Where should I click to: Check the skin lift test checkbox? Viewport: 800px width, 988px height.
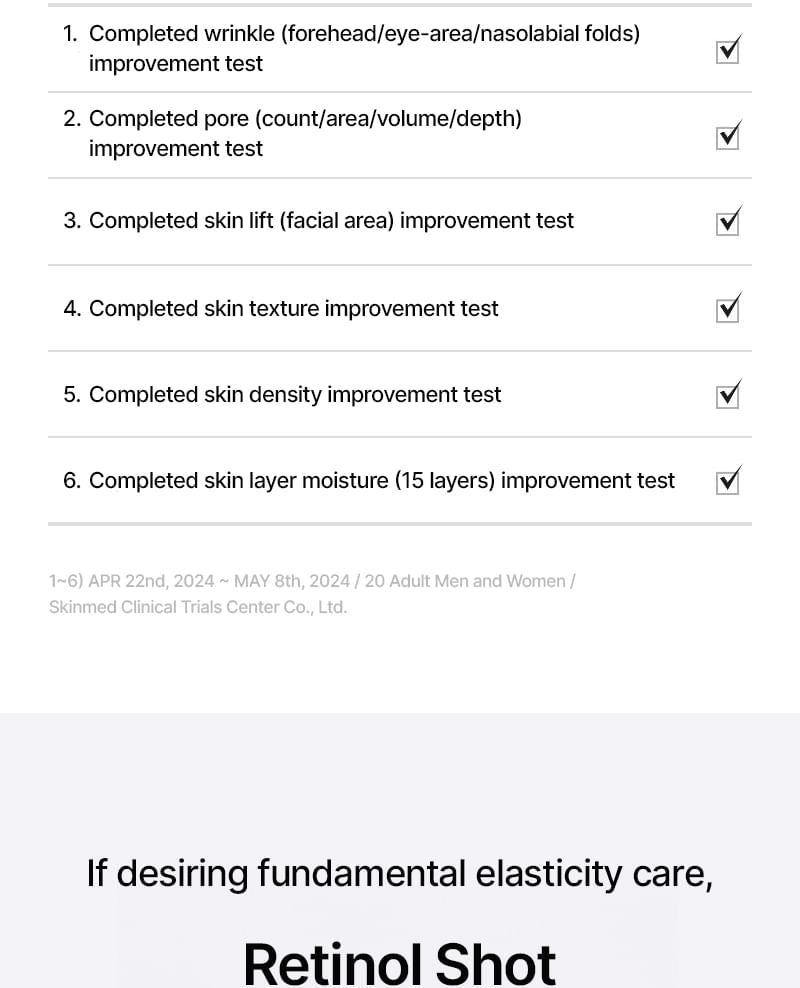tap(728, 223)
